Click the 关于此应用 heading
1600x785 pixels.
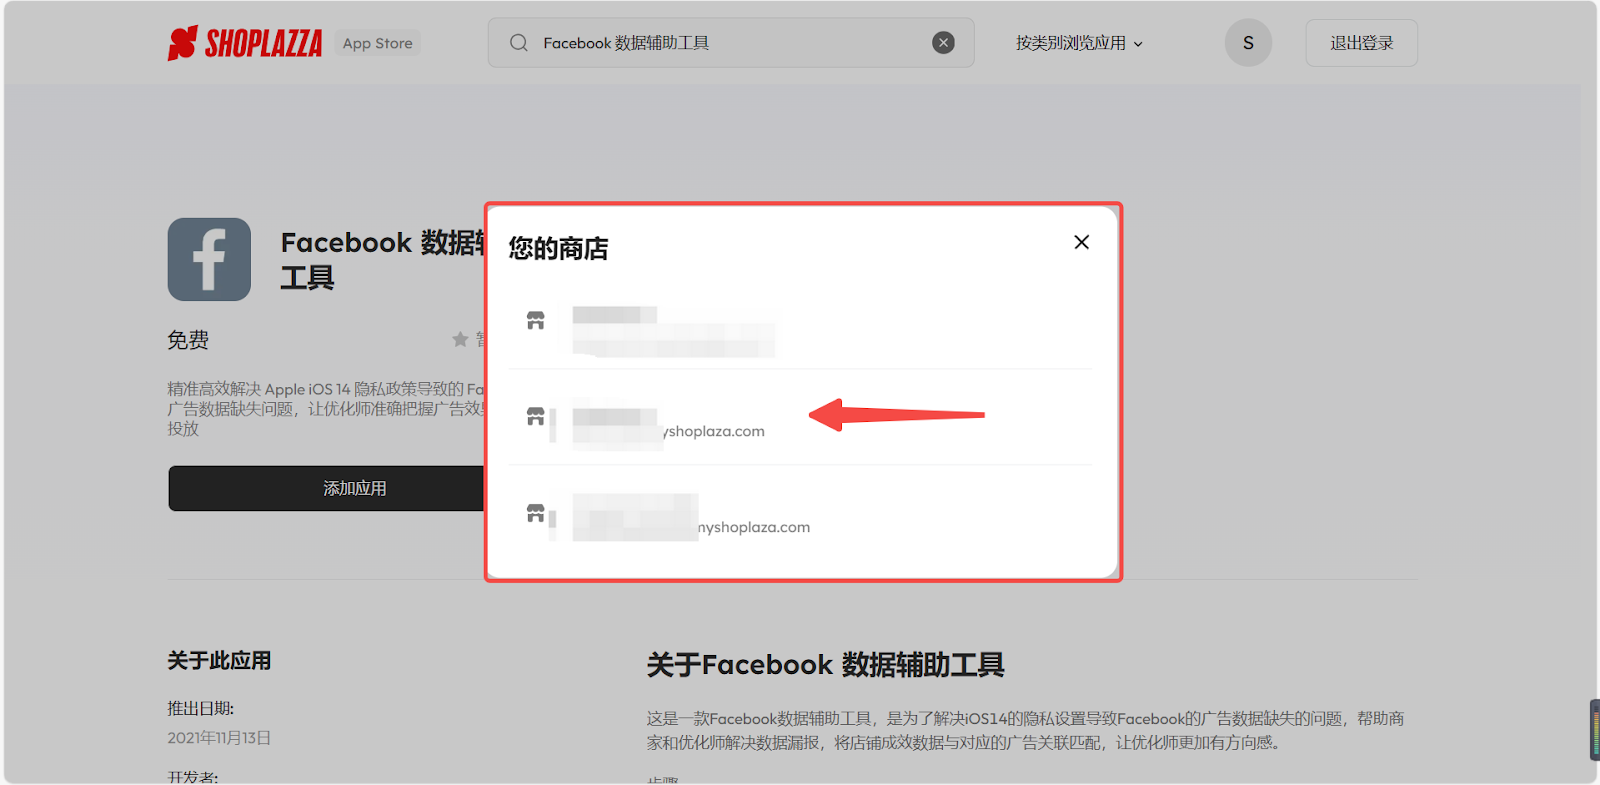tap(219, 661)
